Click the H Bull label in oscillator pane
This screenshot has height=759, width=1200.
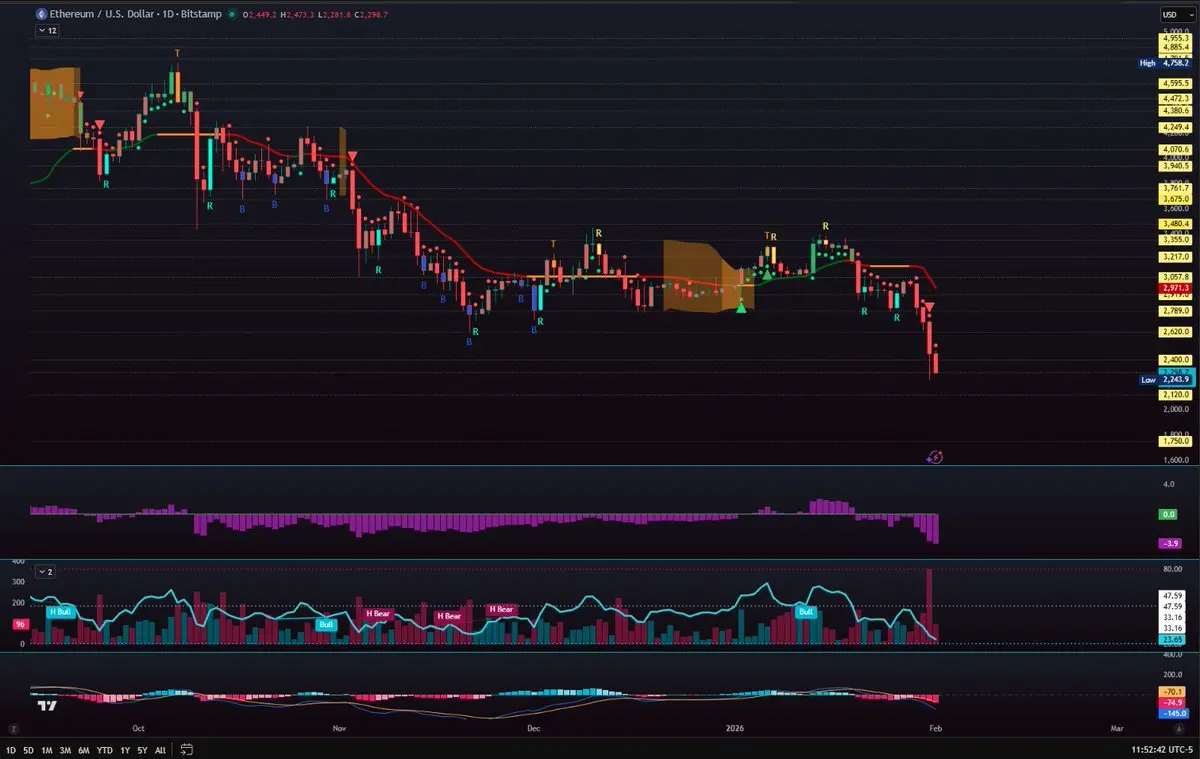click(x=60, y=611)
